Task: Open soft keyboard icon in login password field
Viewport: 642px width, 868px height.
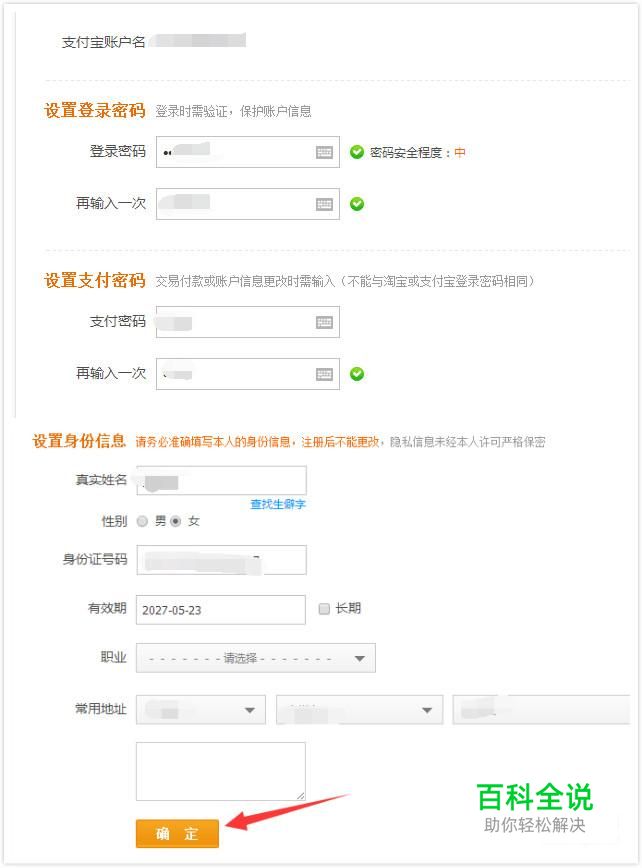Action: pyautogui.click(x=324, y=152)
